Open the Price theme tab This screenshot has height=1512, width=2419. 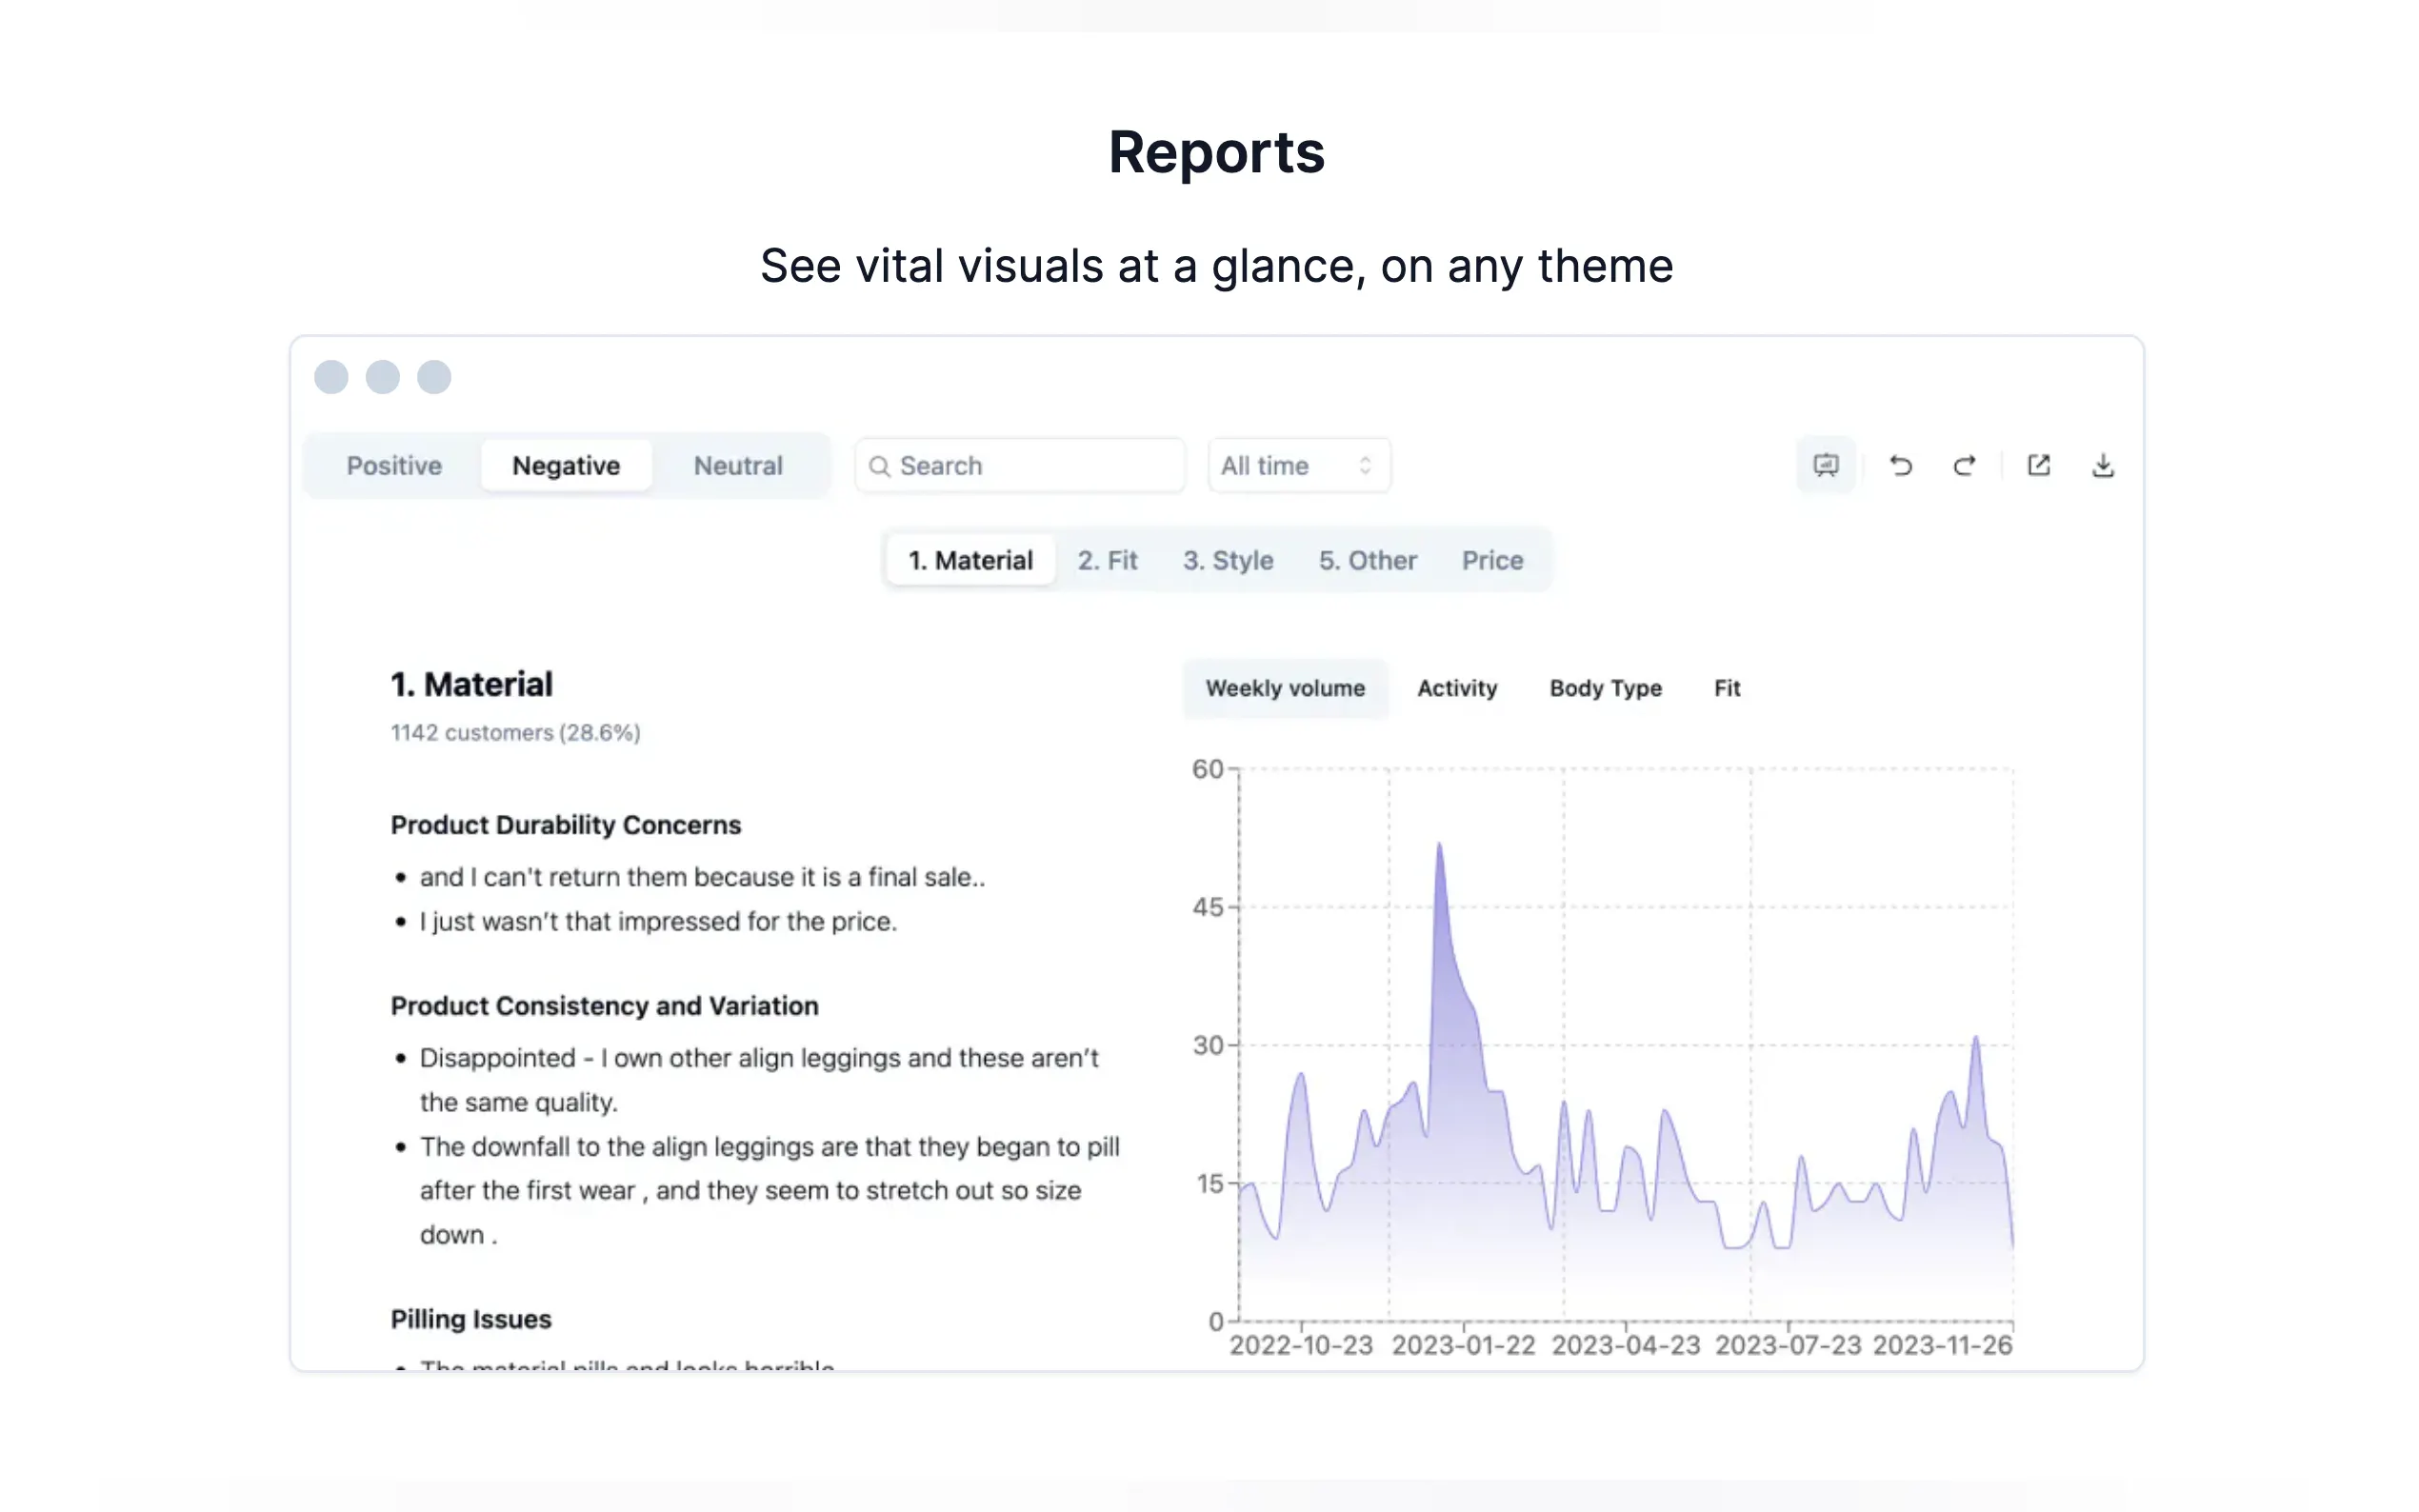coord(1492,560)
